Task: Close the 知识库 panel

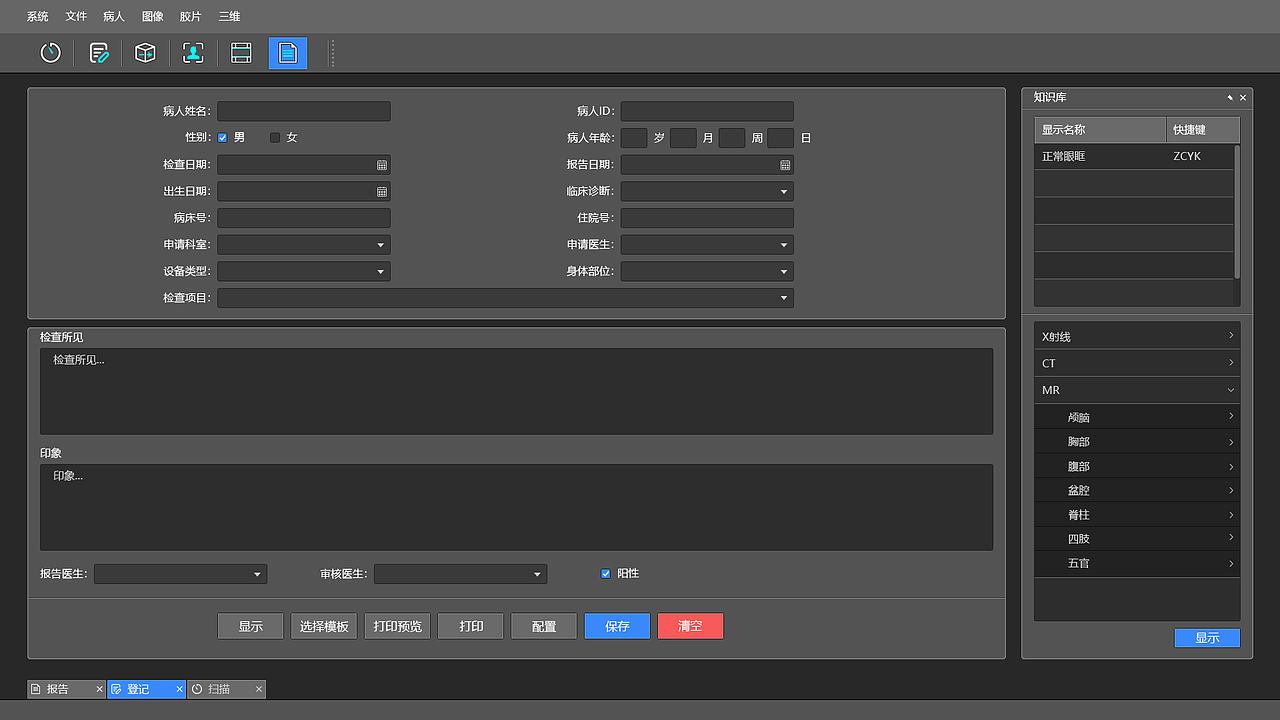Action: point(1243,98)
